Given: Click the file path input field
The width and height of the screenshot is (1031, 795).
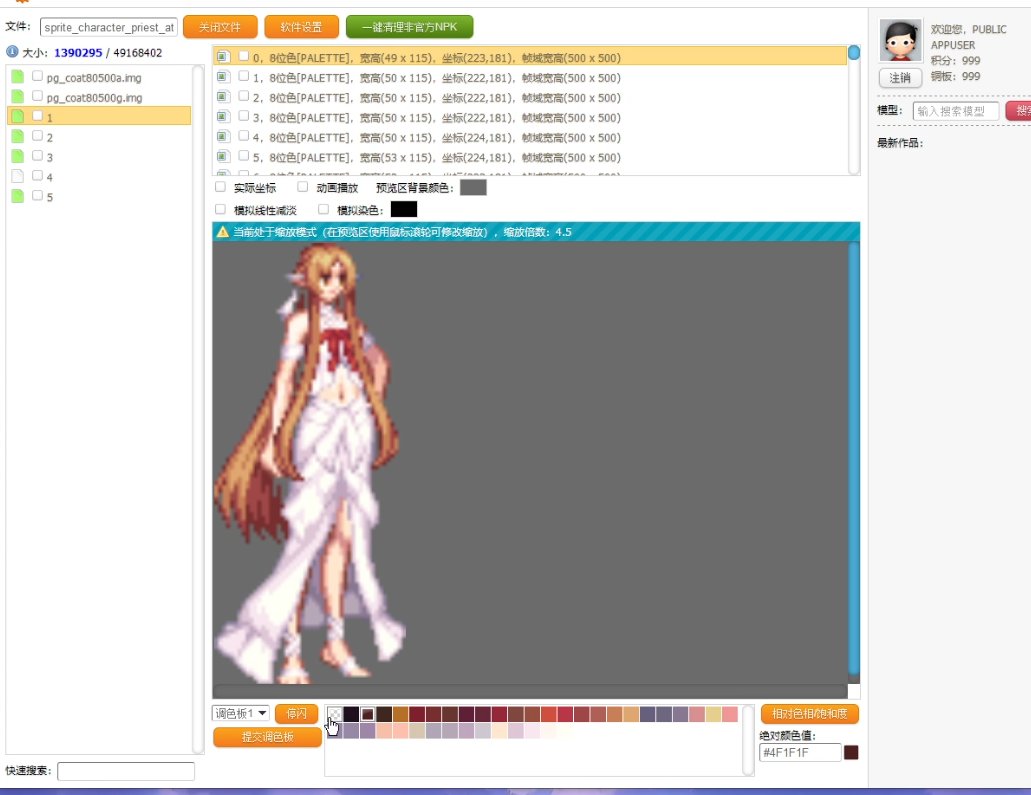Looking at the screenshot, I should (108, 27).
